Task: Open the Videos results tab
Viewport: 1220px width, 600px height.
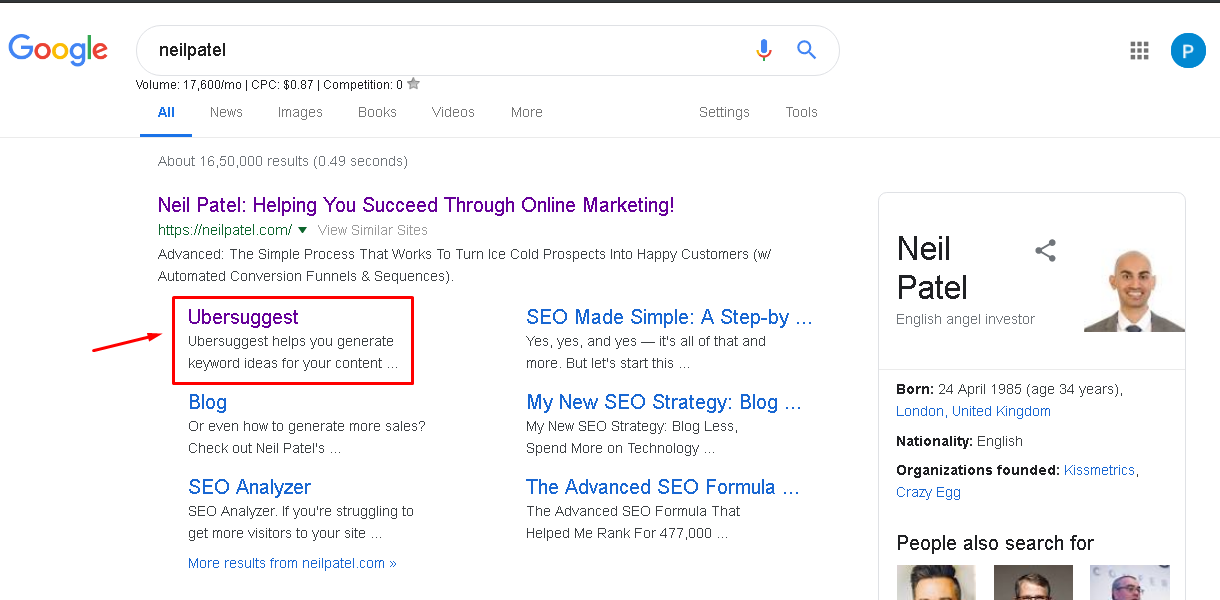Action: pyautogui.click(x=453, y=112)
